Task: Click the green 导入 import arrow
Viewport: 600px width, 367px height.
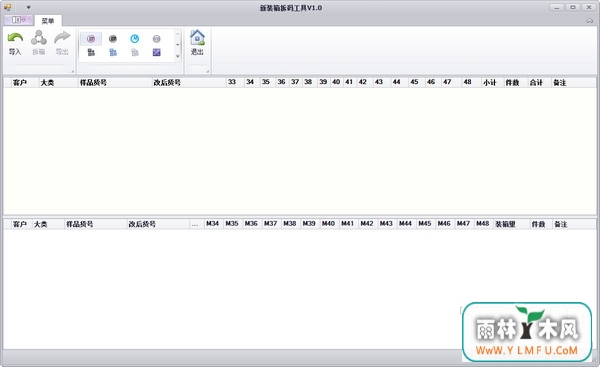Action: pyautogui.click(x=15, y=38)
